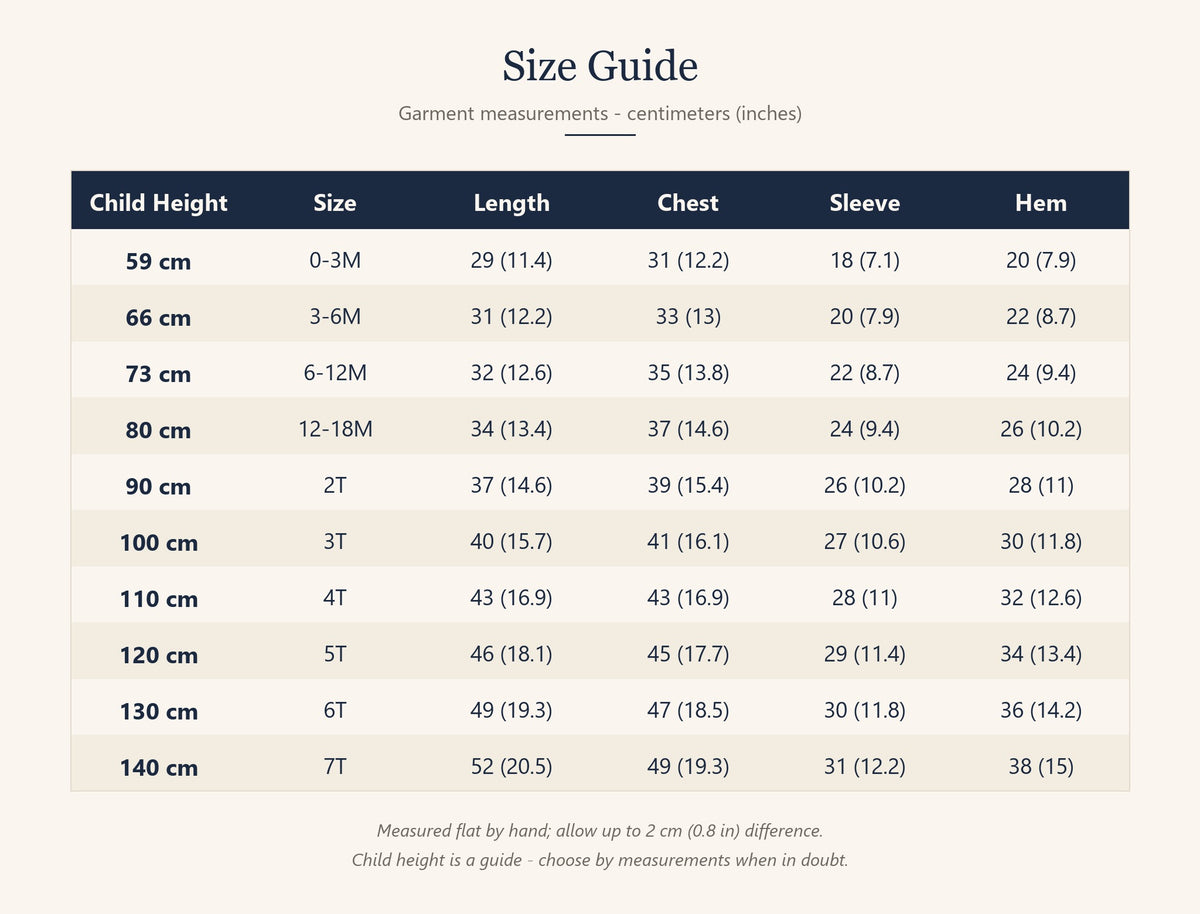Click Chest value 49 (19.3) in 7T row

[x=688, y=766]
